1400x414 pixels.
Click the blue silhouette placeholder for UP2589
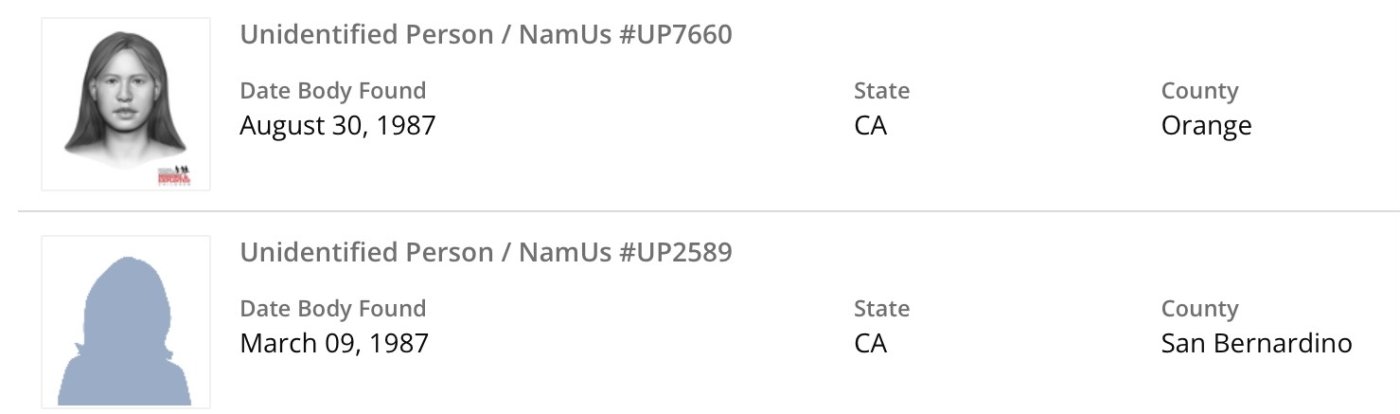[x=126, y=324]
